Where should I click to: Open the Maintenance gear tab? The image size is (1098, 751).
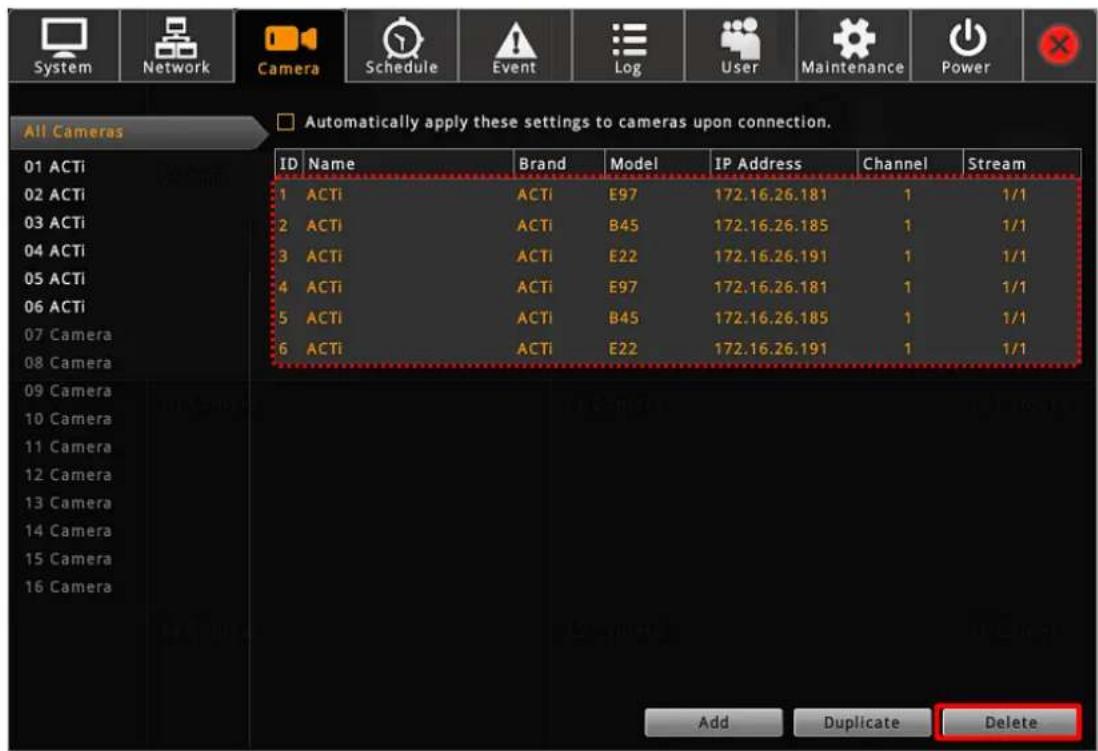click(x=853, y=46)
